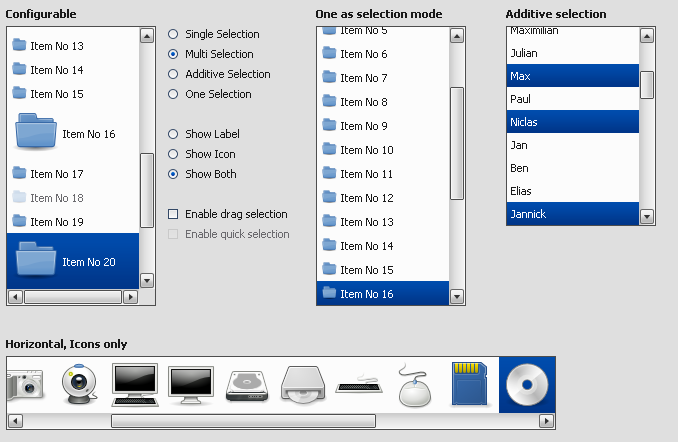This screenshot has width=678, height=442.
Task: Choose the optical disc drive icon
Action: (x=302, y=384)
